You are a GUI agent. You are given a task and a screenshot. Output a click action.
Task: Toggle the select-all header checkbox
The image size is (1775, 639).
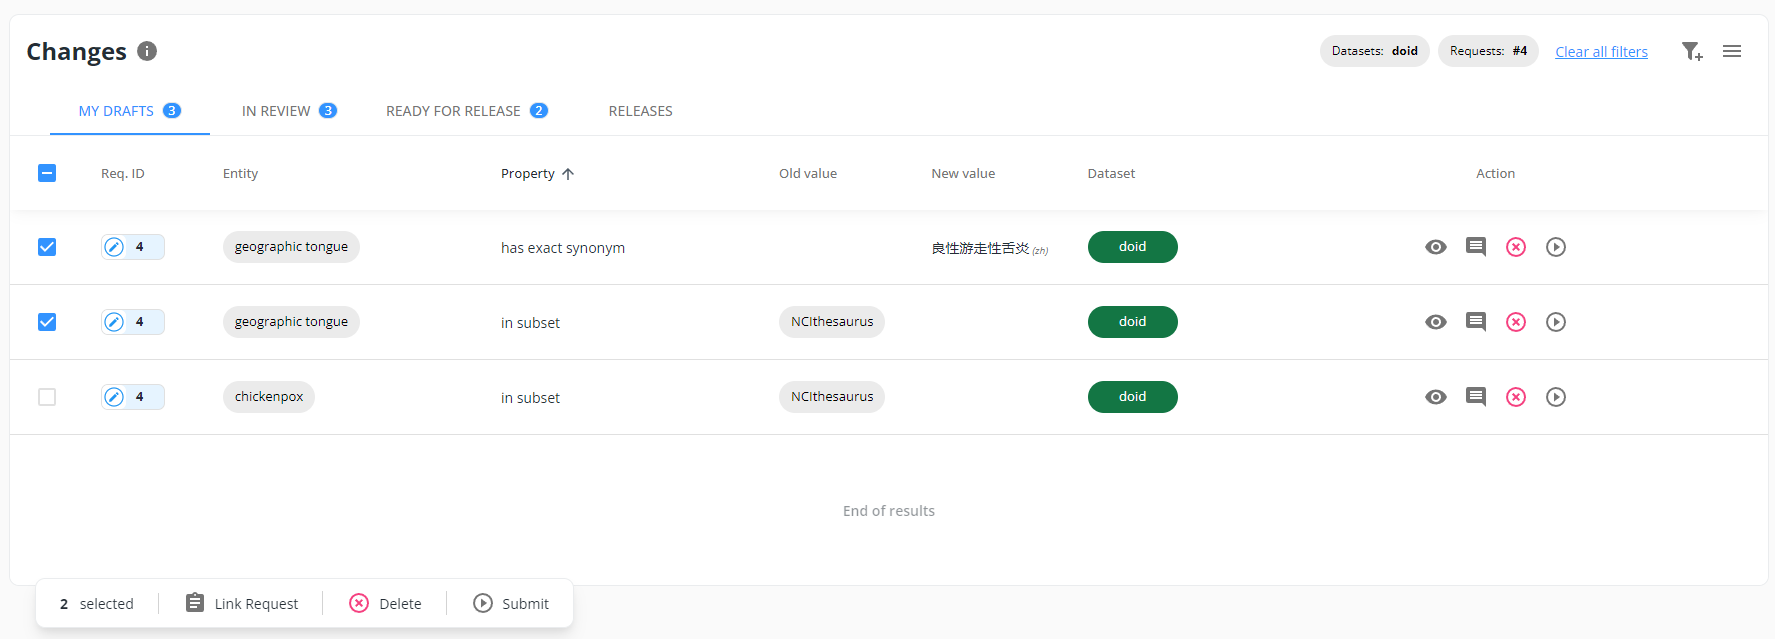click(47, 173)
